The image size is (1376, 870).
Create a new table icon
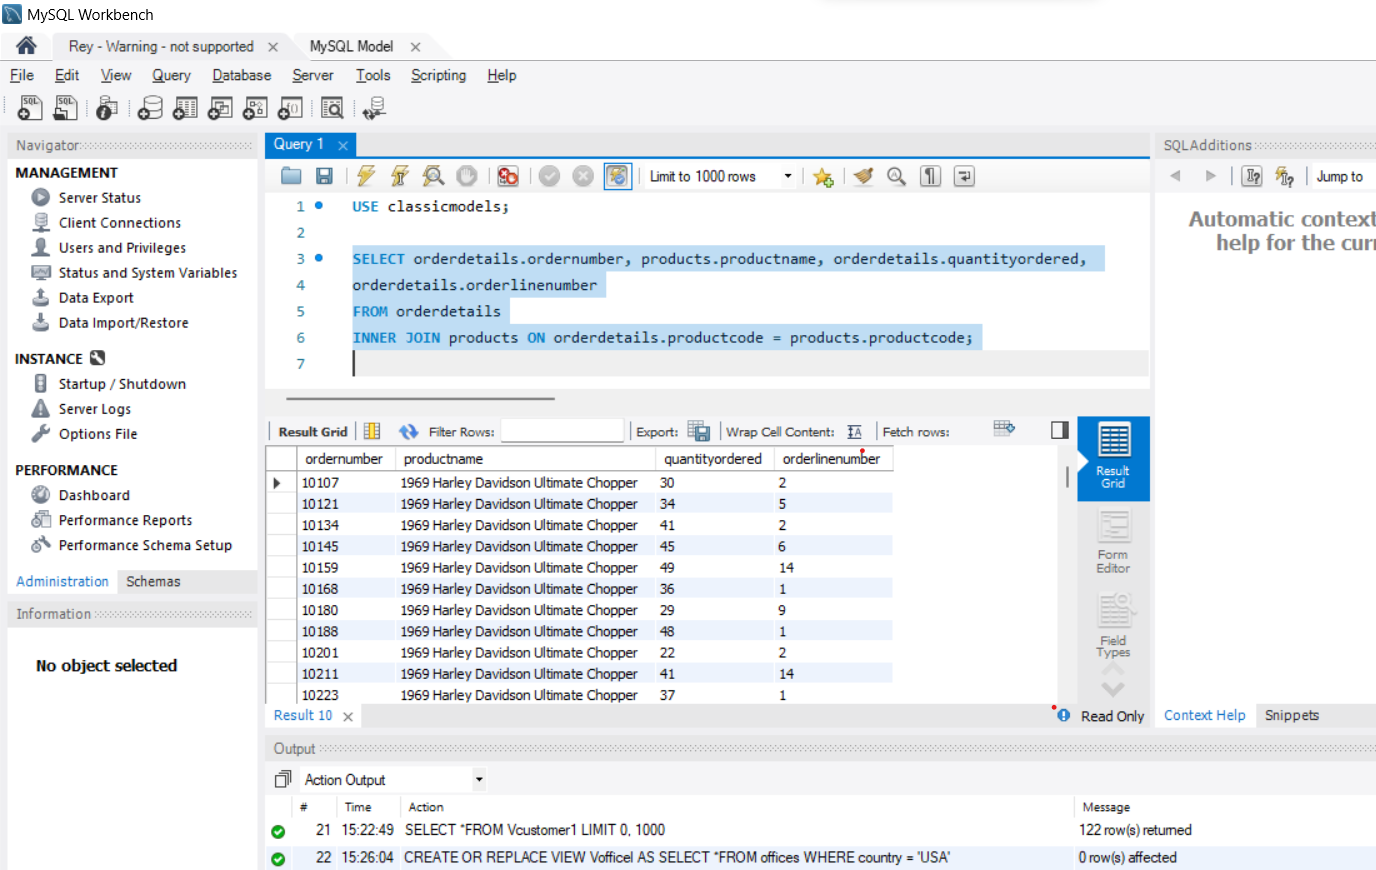pos(185,108)
